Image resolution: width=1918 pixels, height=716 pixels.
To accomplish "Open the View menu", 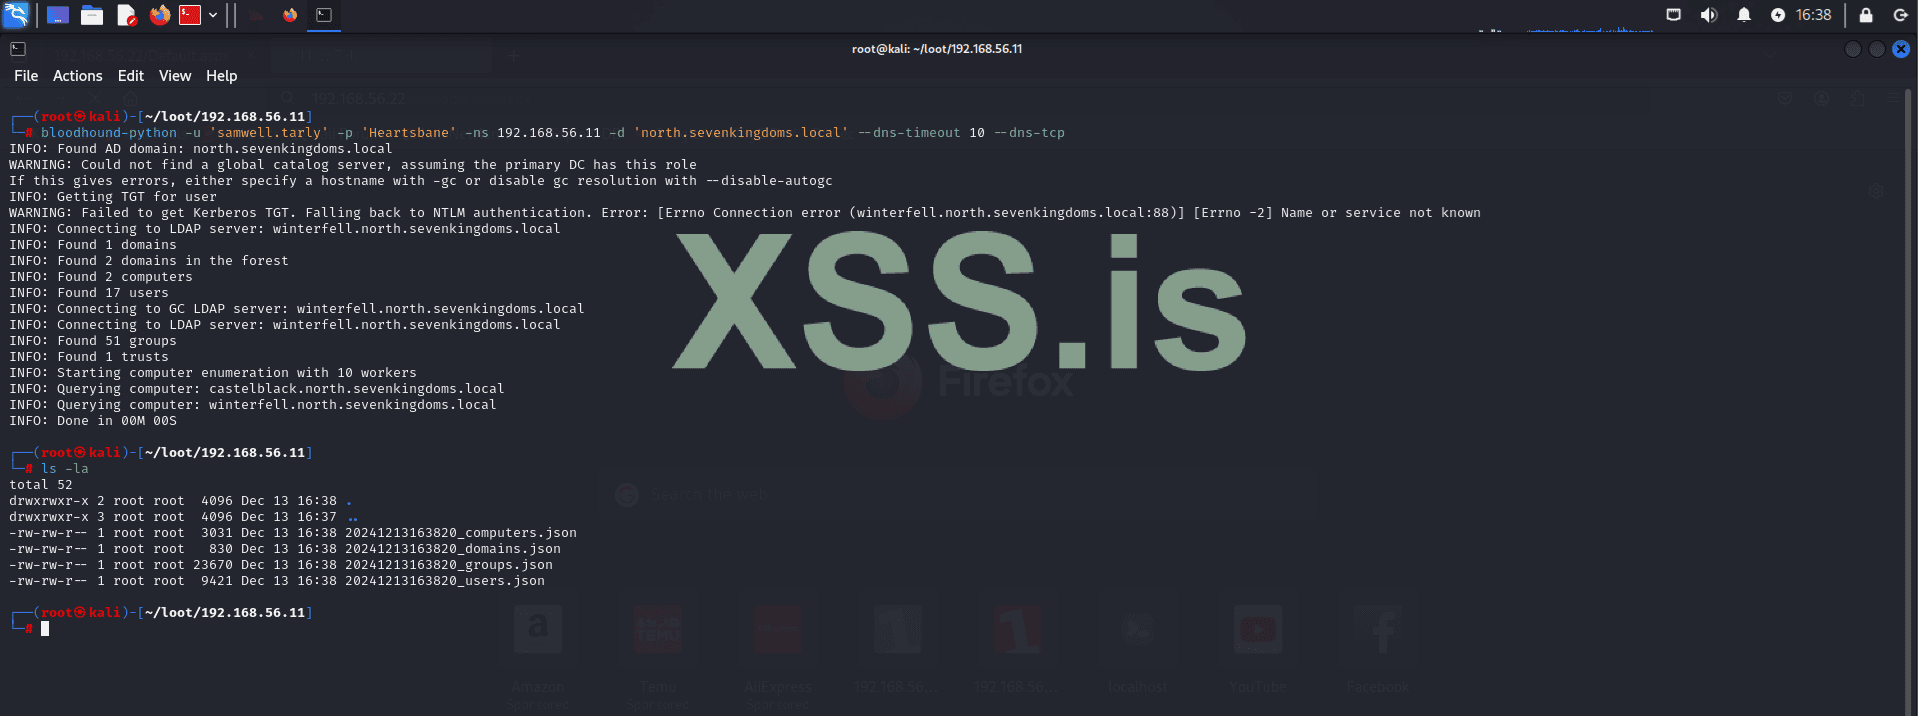I will [175, 76].
